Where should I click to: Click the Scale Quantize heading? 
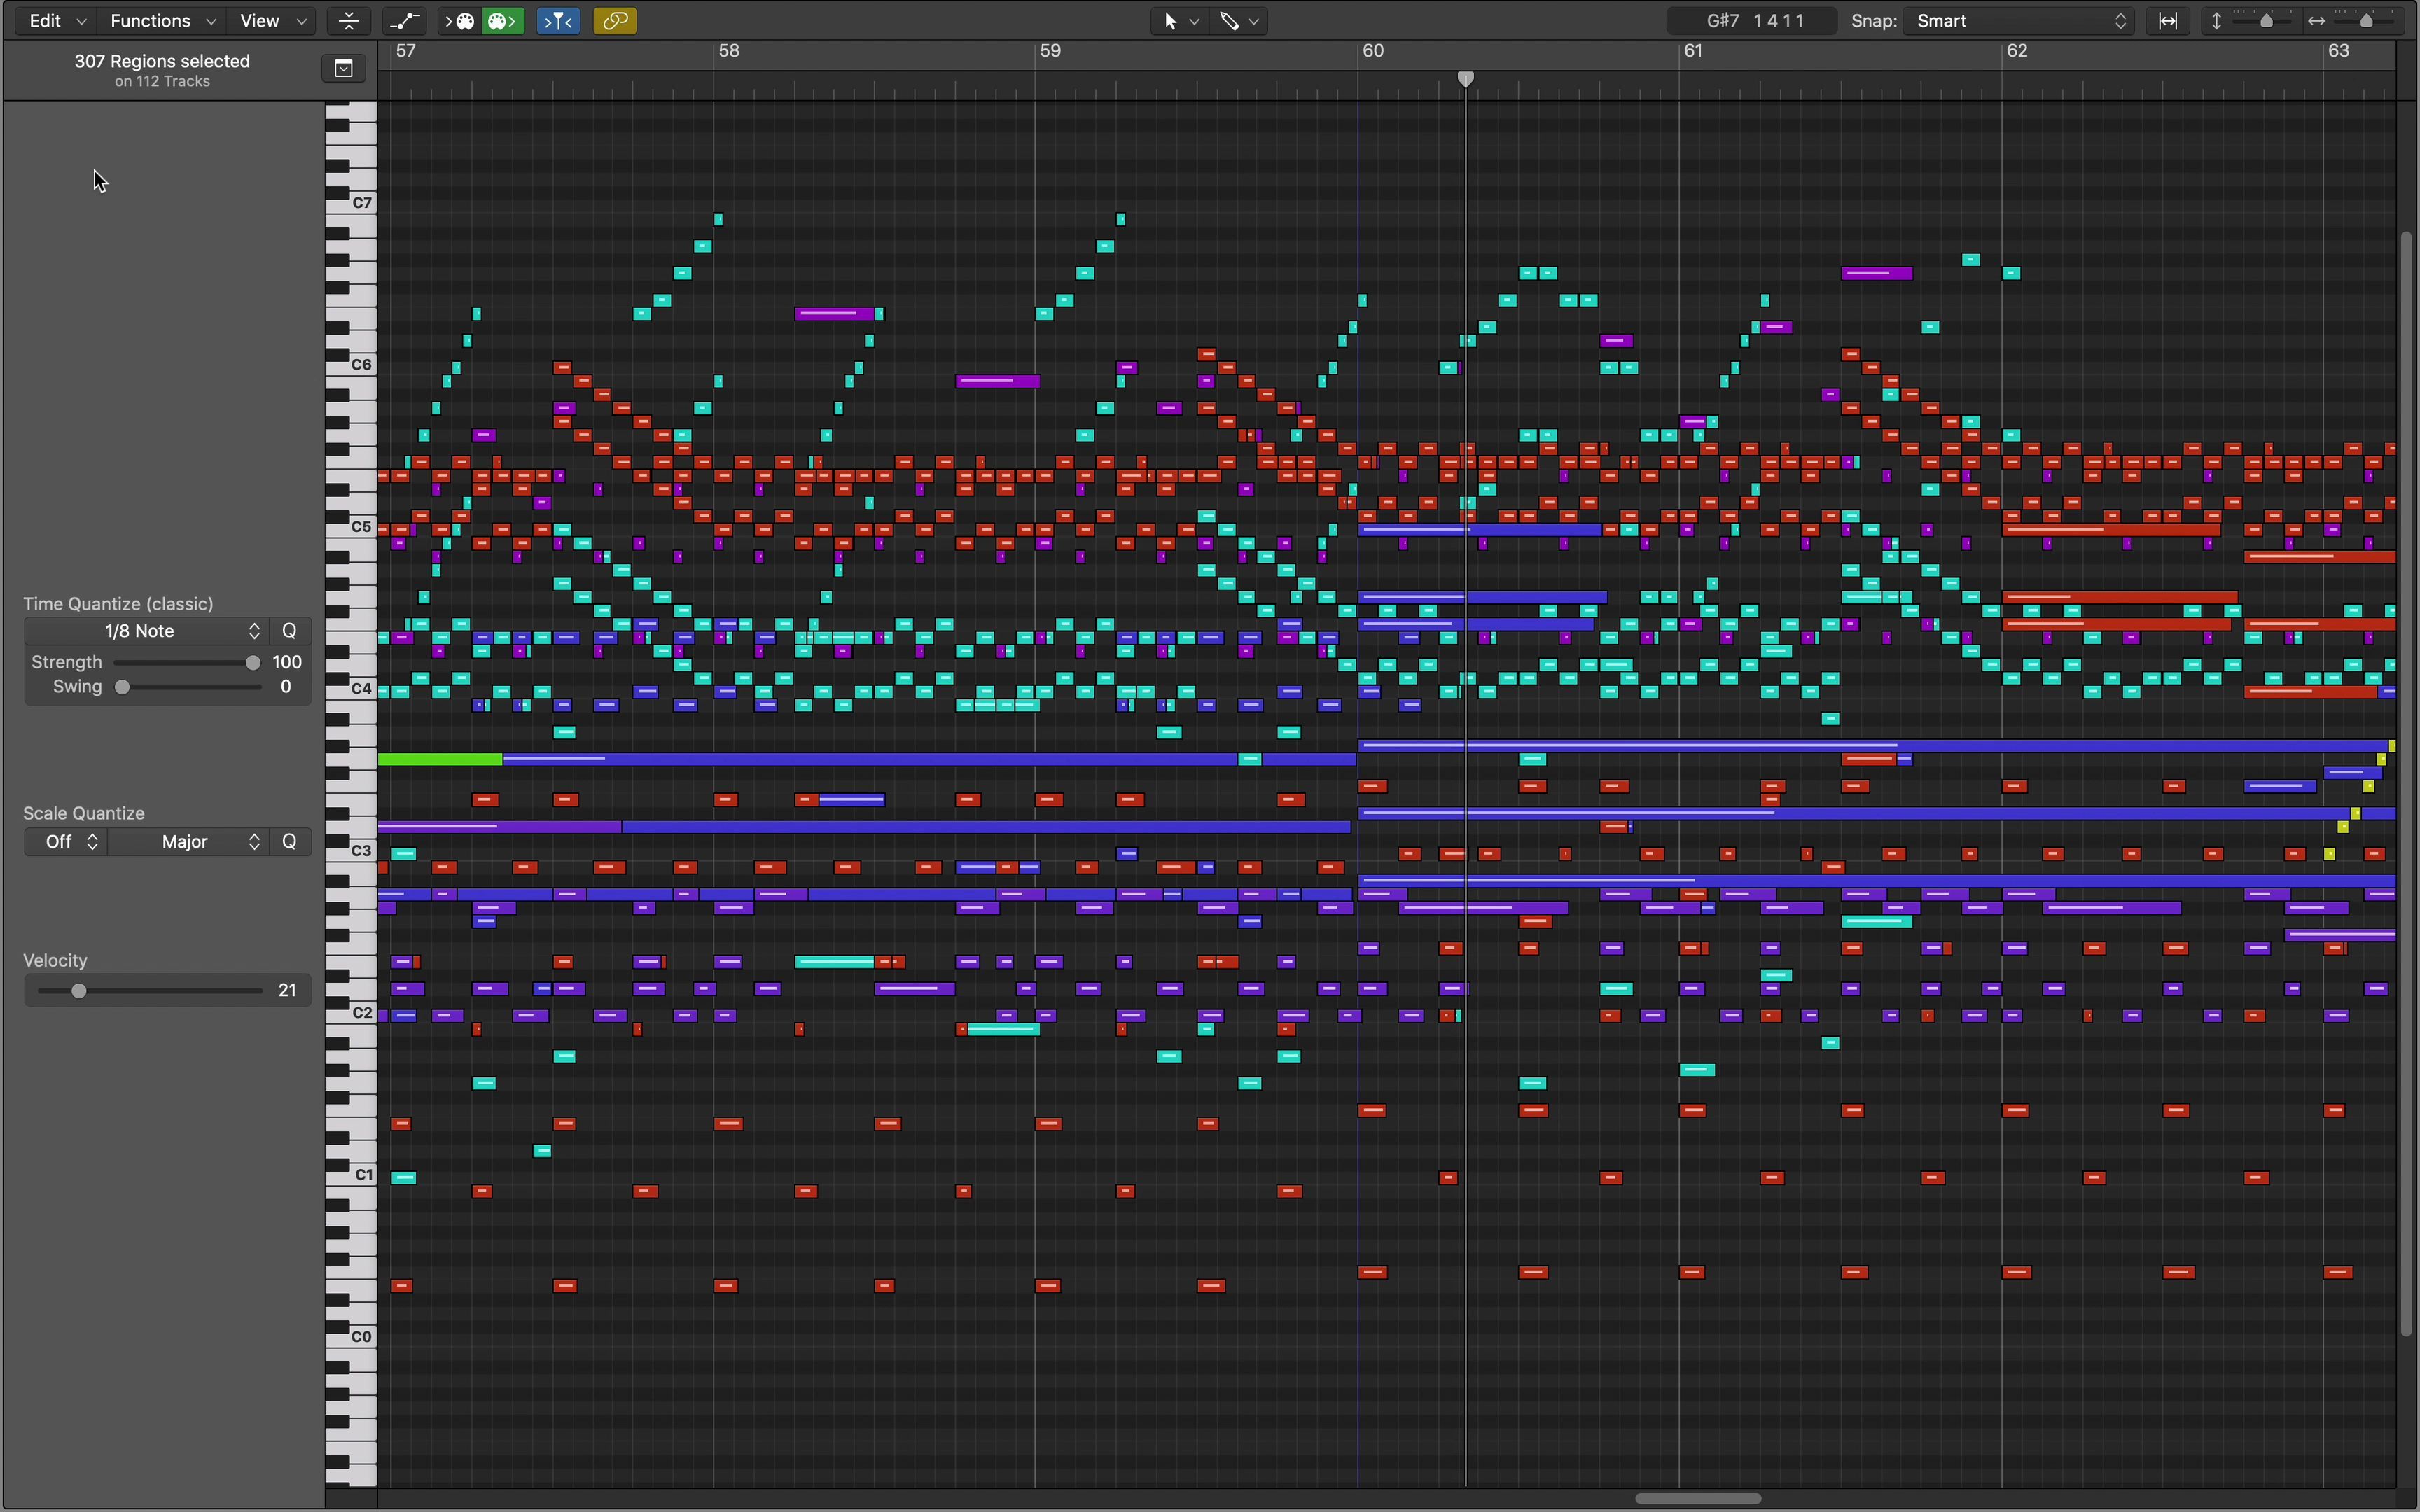click(84, 814)
